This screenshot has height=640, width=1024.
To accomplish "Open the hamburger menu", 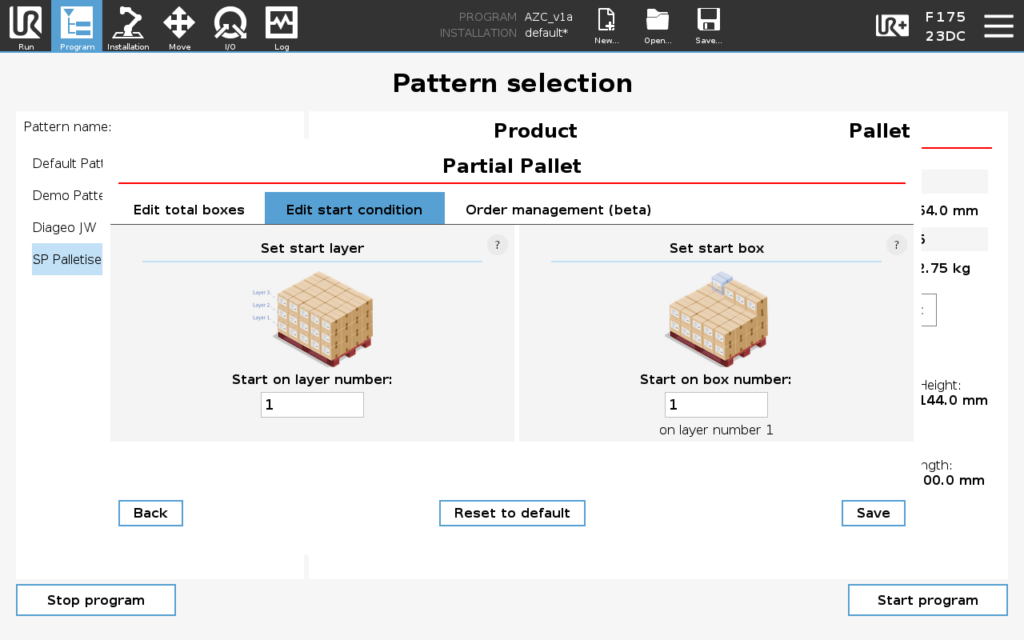I will [998, 26].
